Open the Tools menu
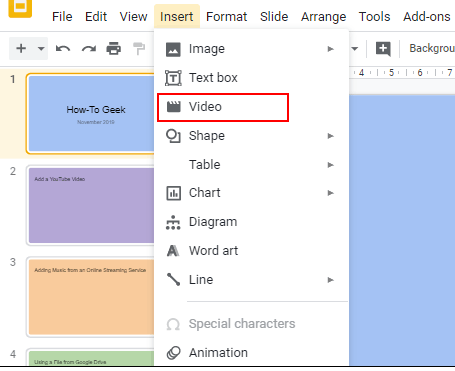This screenshot has height=371, width=455. (x=374, y=16)
